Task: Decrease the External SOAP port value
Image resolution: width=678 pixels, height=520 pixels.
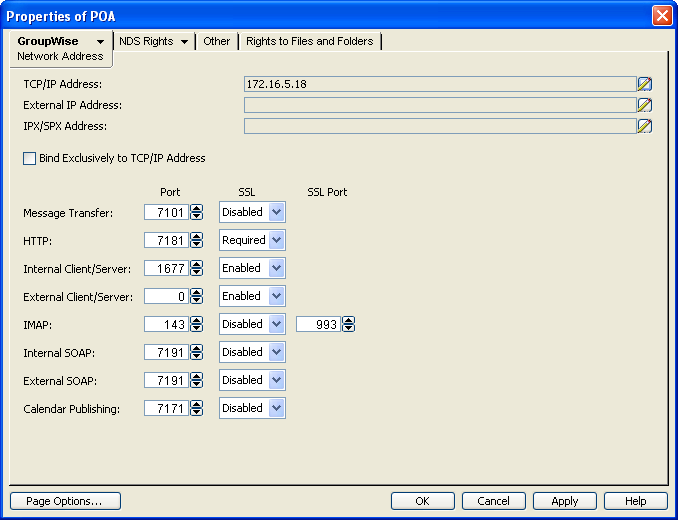Action: coord(197,384)
